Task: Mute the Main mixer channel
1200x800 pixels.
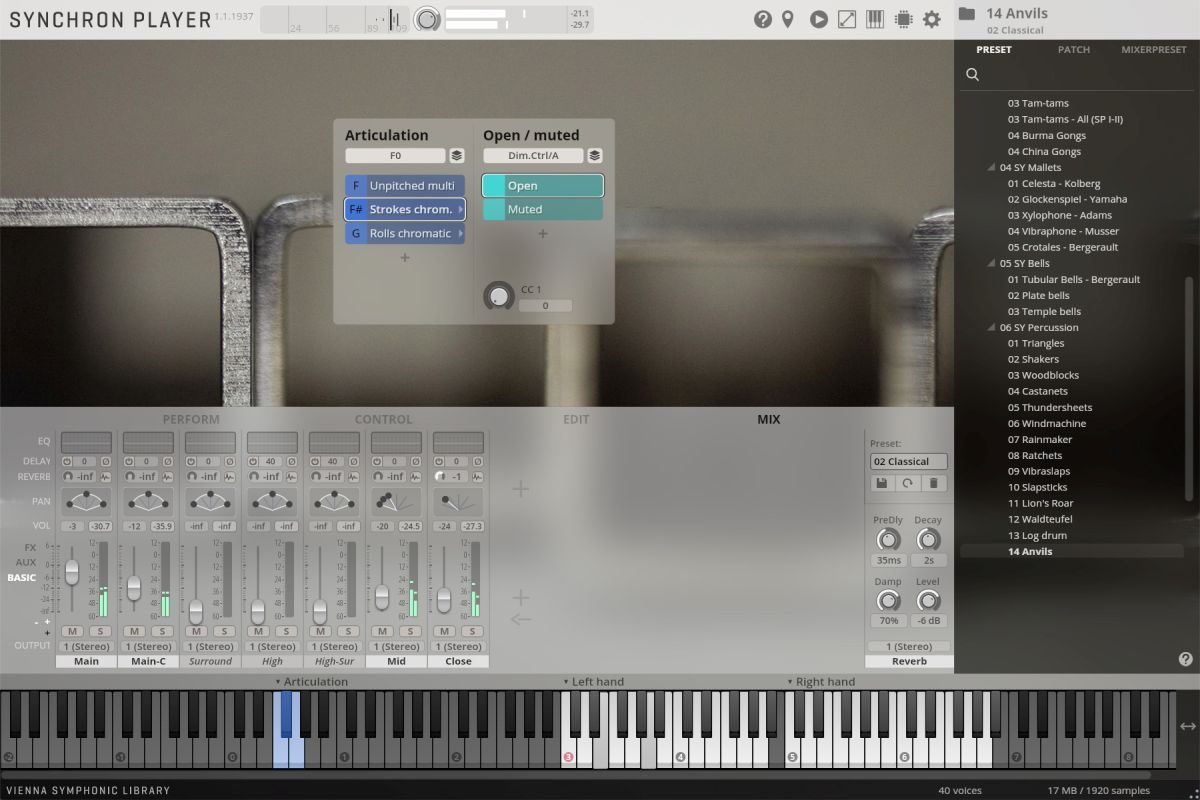Action: tap(72, 631)
